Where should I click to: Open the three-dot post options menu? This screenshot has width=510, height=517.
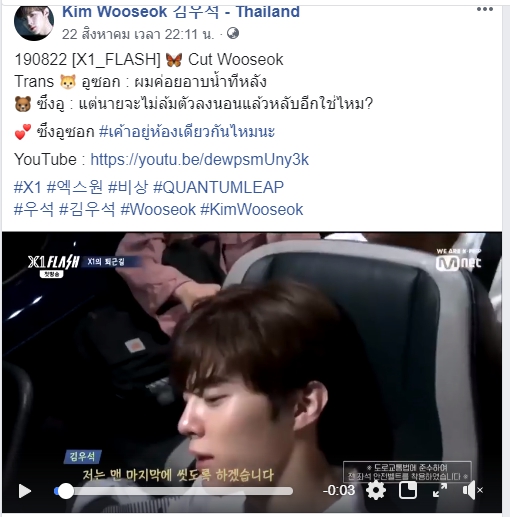[x=485, y=9]
